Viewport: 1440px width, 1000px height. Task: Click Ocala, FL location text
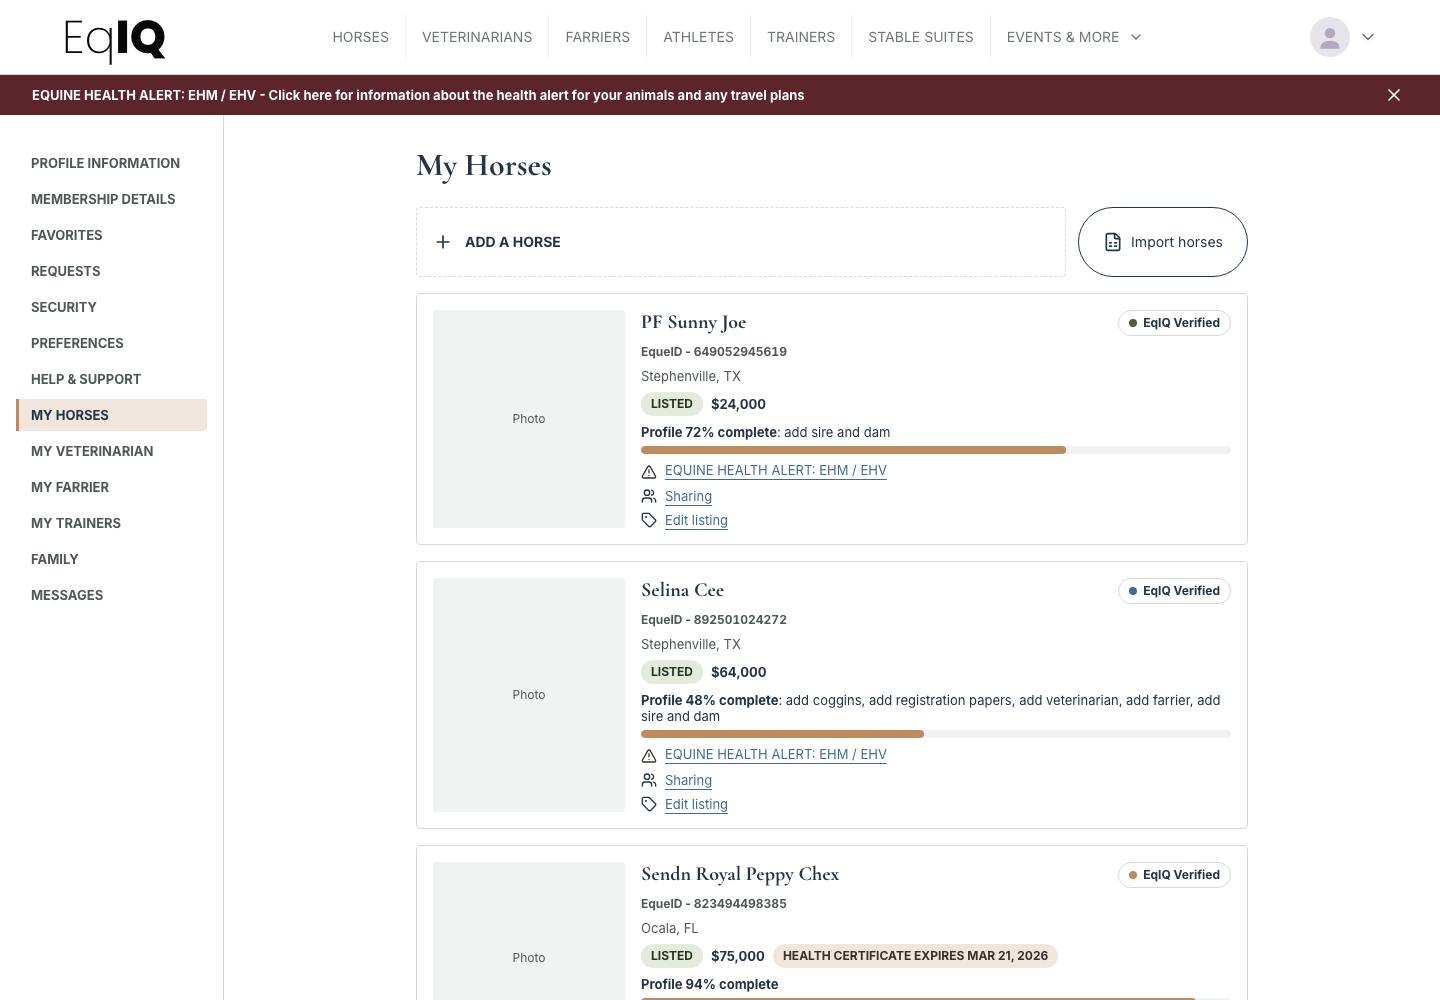[670, 928]
